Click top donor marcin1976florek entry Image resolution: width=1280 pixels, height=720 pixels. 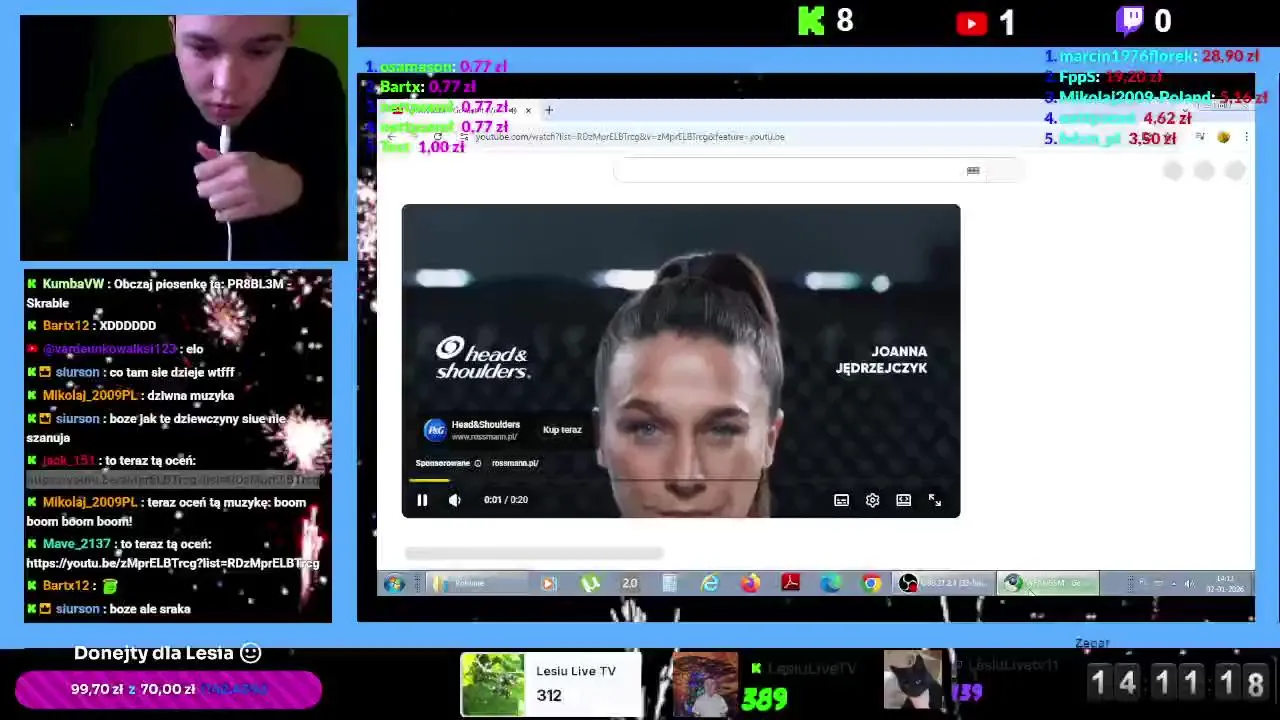(x=1151, y=57)
